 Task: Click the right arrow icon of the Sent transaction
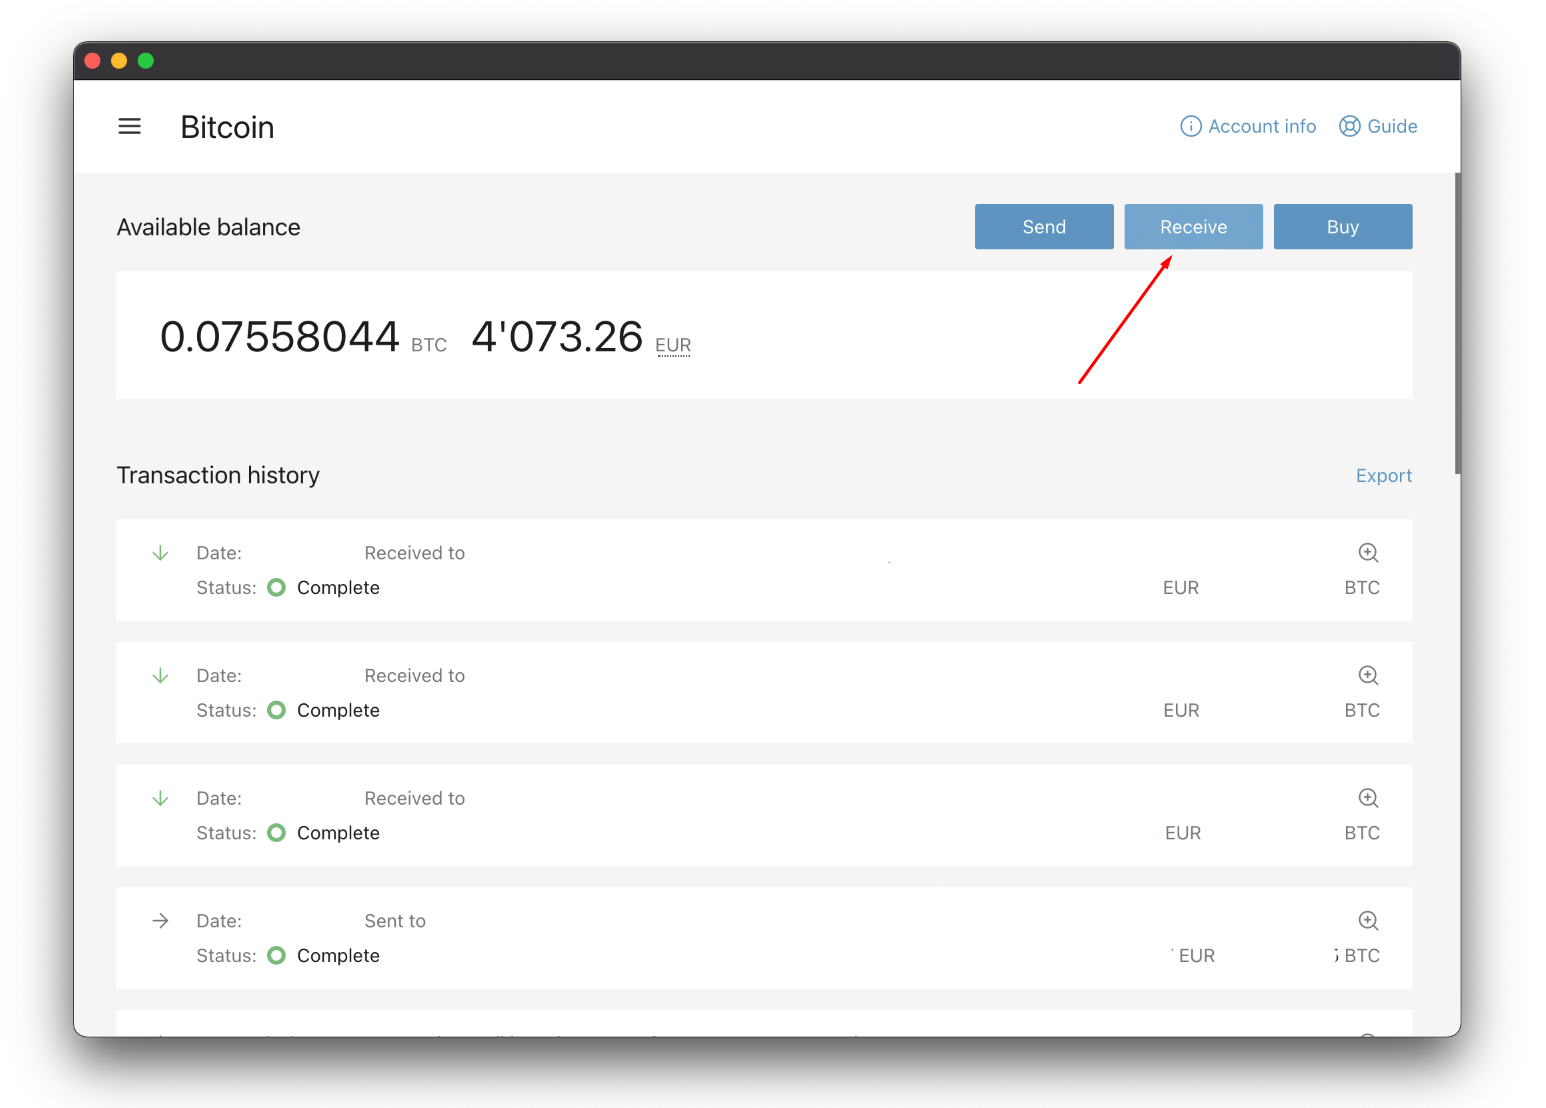(x=160, y=921)
